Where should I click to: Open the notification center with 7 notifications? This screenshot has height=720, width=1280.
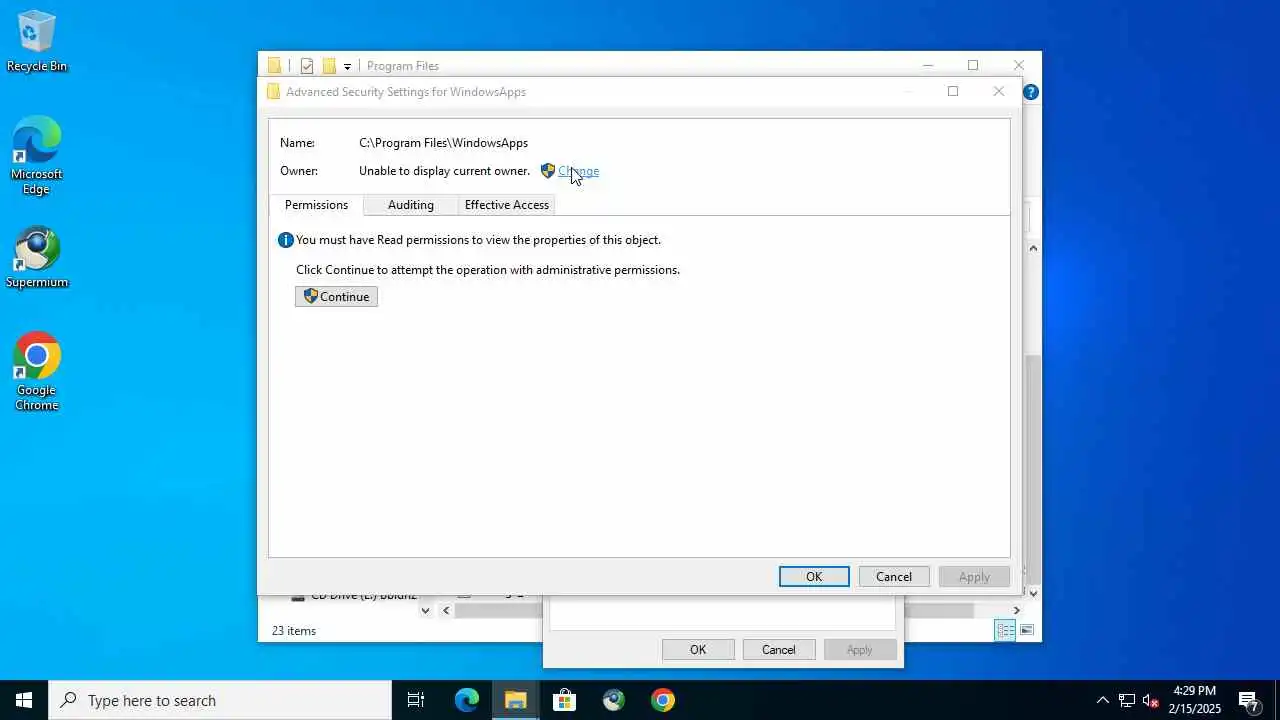coord(1249,700)
